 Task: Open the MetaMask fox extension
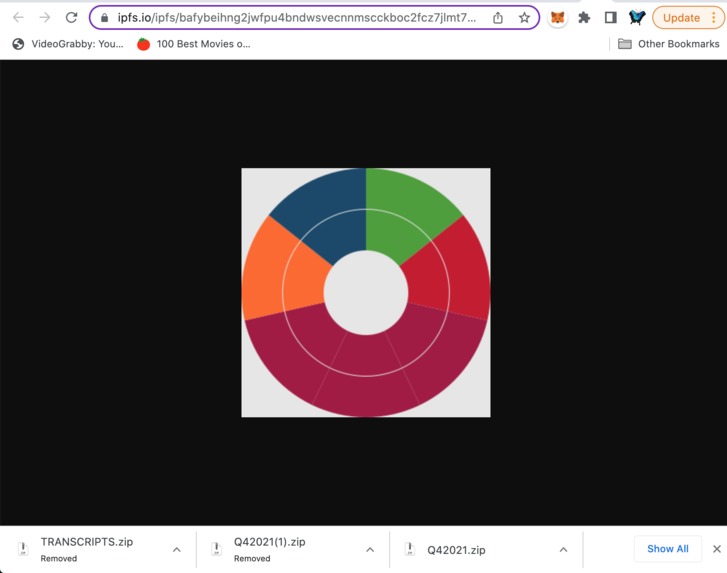click(x=557, y=18)
